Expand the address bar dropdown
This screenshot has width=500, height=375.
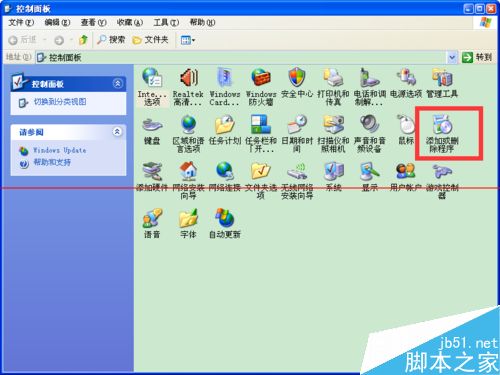452,57
